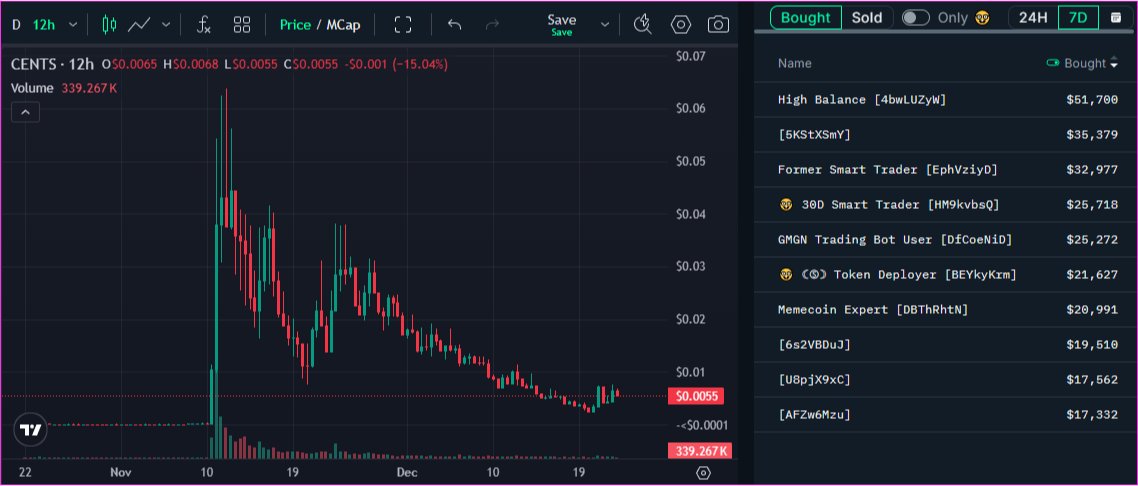Open Token Deployer [BEYkyKrm] wallet
Image resolution: width=1138 pixels, height=486 pixels.
click(909, 275)
